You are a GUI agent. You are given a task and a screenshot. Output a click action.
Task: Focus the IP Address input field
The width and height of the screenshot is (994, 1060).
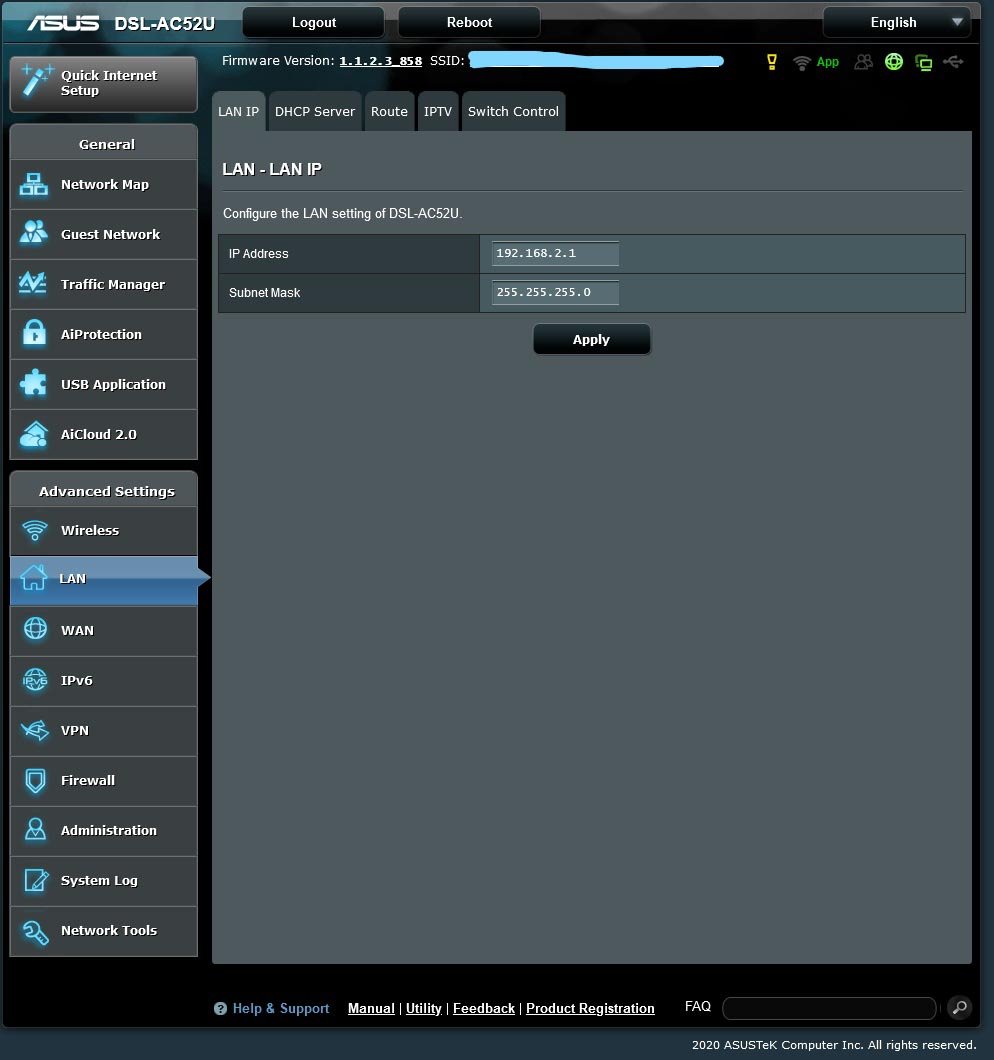point(555,254)
